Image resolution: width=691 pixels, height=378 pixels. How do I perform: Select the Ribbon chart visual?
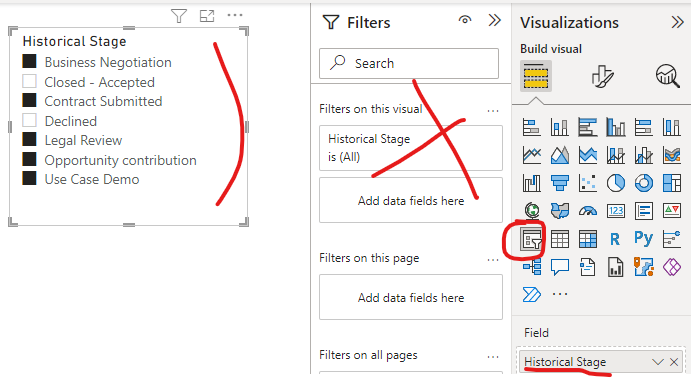point(672,155)
